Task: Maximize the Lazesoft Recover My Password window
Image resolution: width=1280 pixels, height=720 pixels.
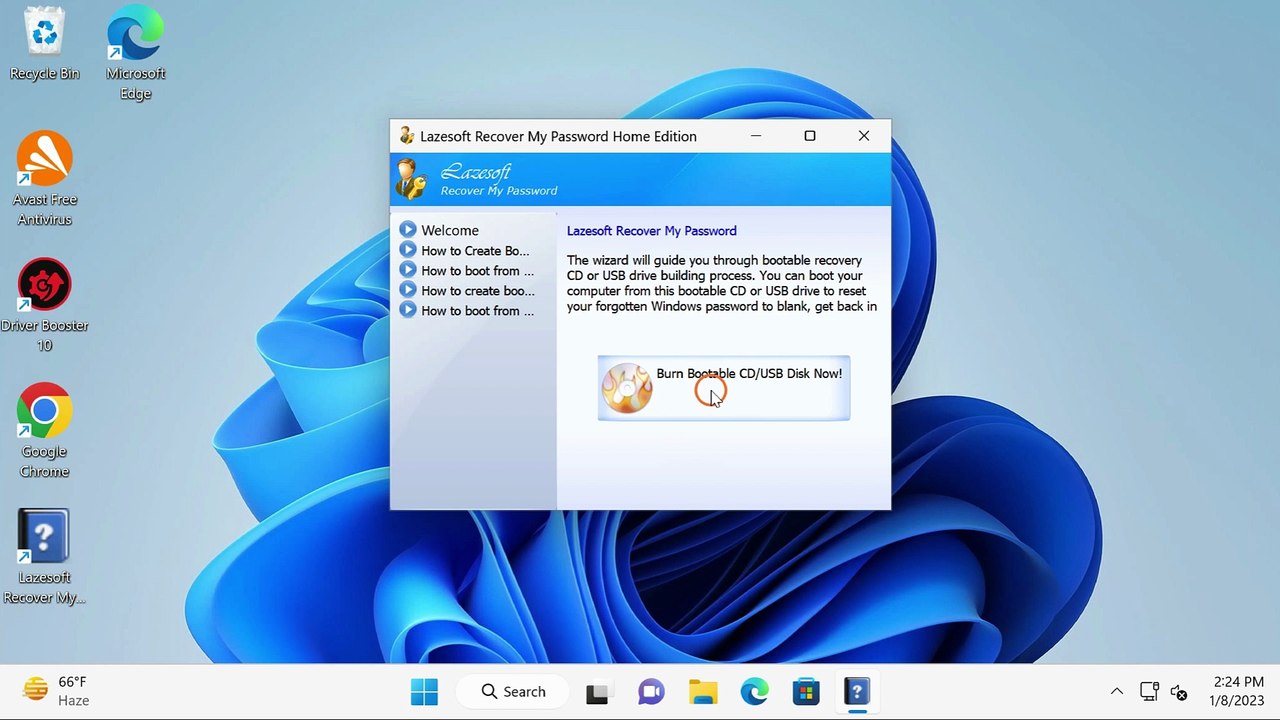Action: 810,136
